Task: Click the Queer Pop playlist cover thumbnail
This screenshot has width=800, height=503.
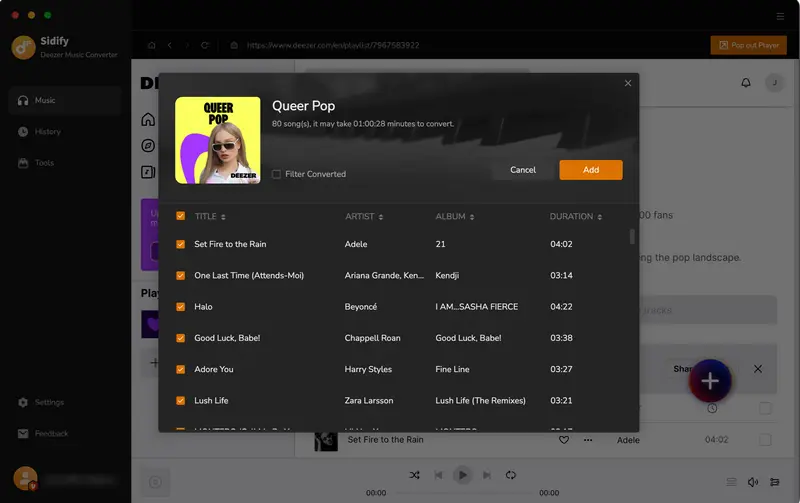Action: pyautogui.click(x=217, y=140)
